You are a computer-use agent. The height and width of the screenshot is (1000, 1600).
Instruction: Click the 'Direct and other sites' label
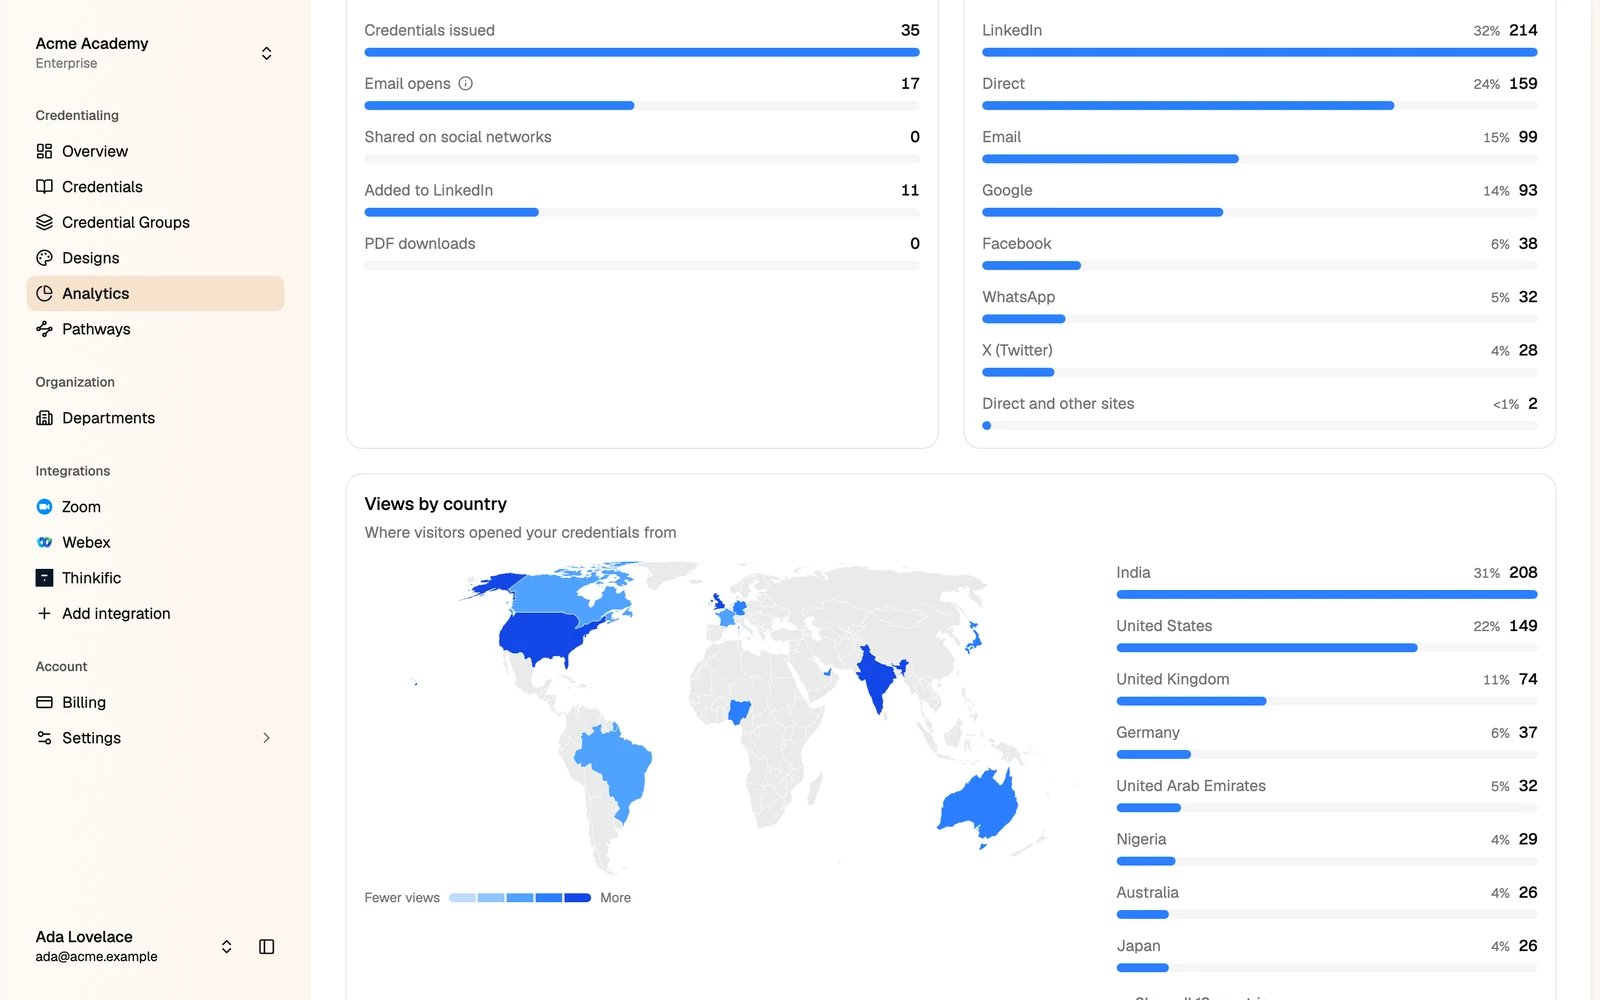(1058, 404)
